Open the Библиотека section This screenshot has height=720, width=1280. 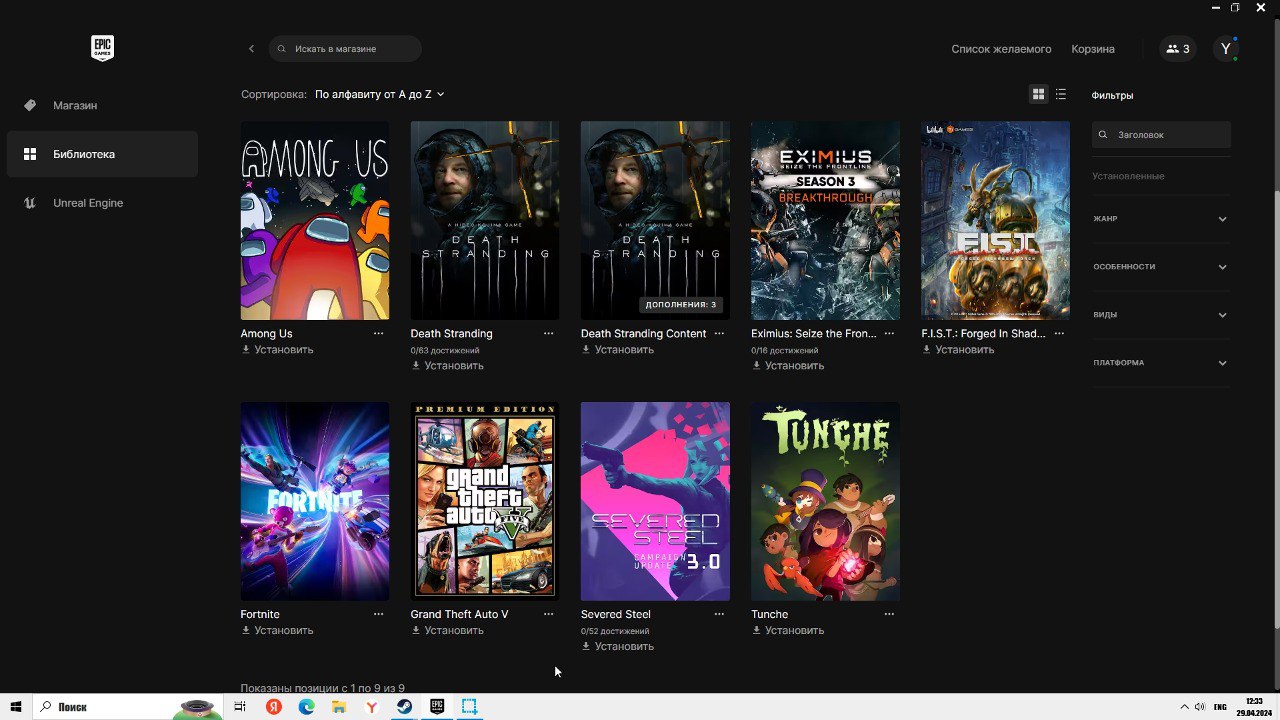102,154
